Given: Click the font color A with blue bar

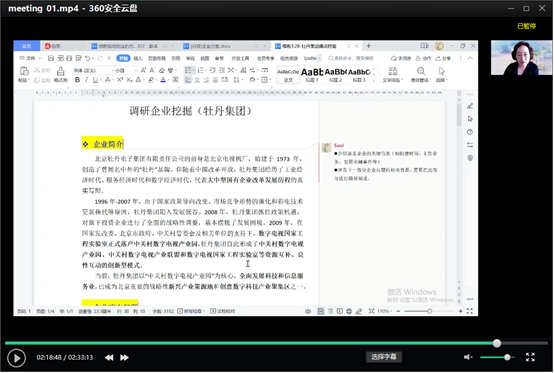Looking at the screenshot, I should (163, 80).
